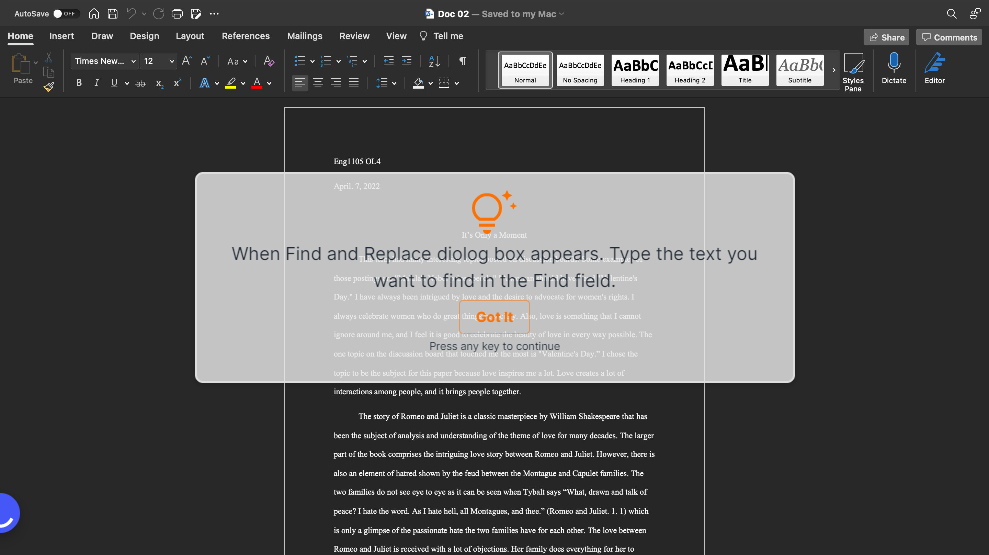Screen dimensions: 989x555
Task: Open font color dropdown arrow
Action: click(x=269, y=83)
